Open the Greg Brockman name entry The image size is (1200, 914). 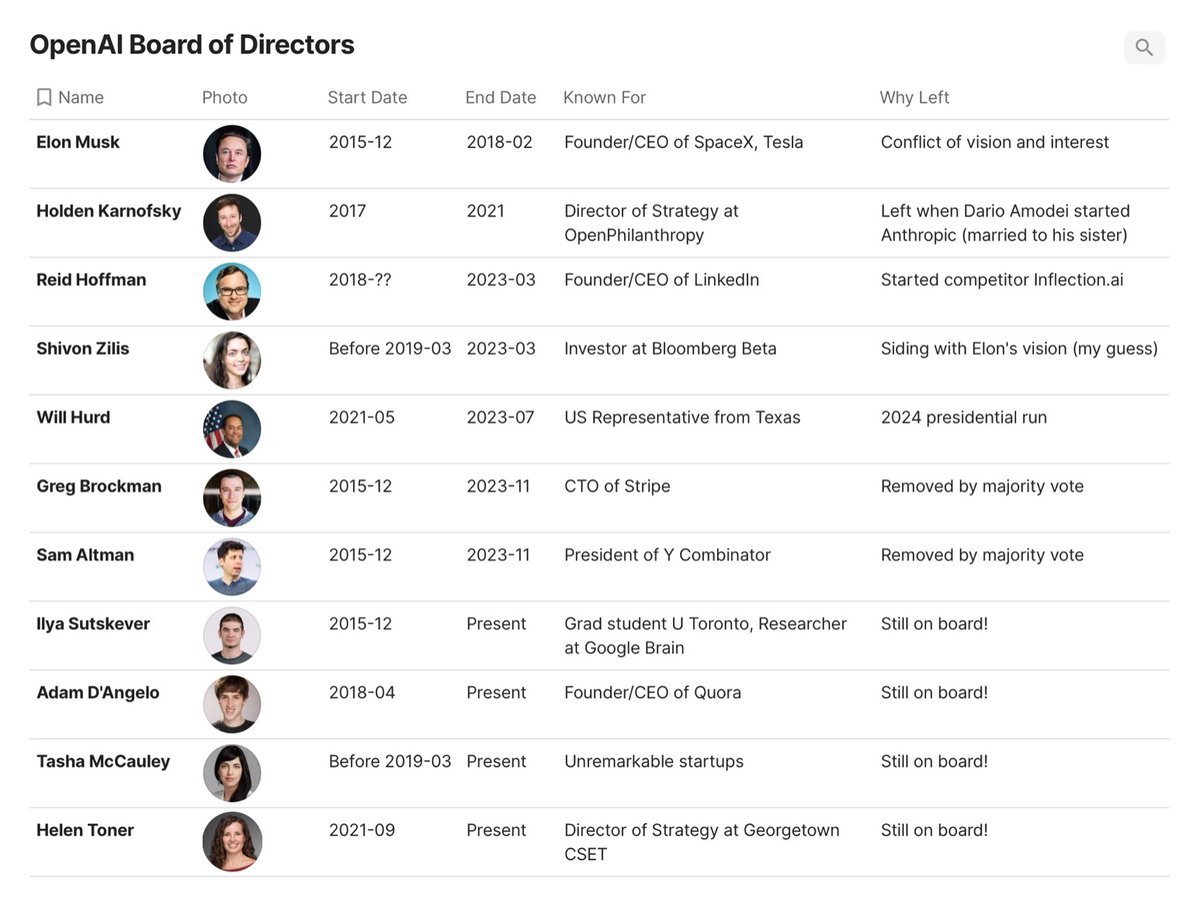pyautogui.click(x=99, y=486)
